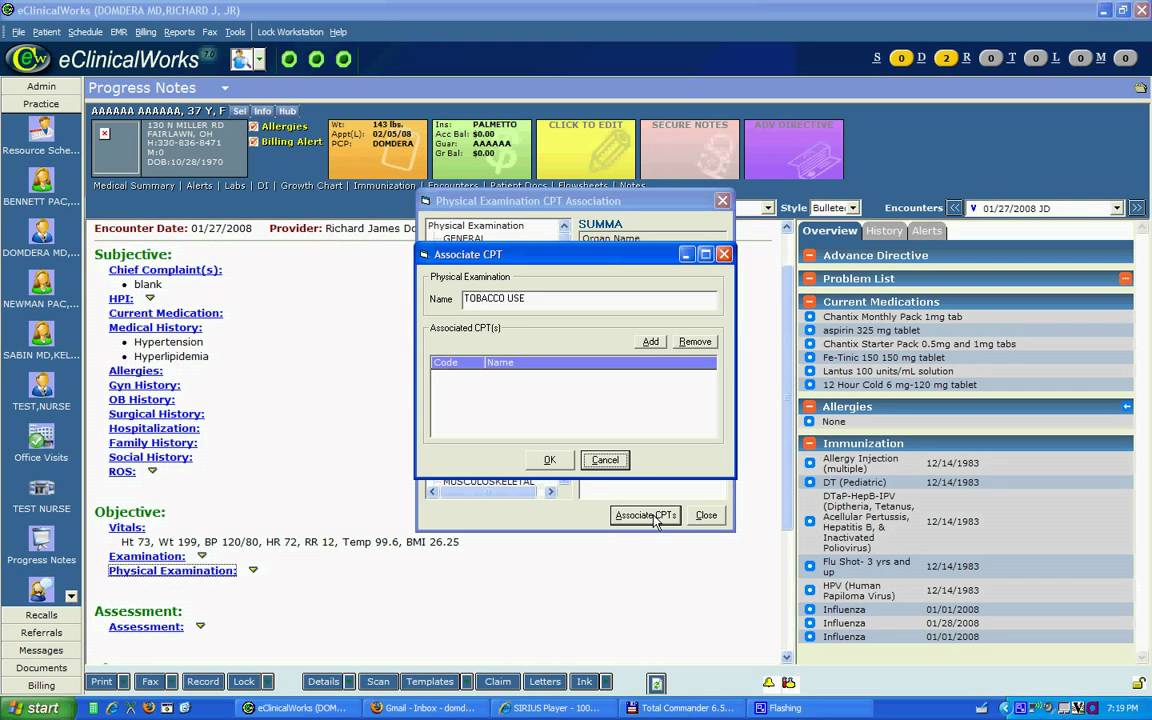This screenshot has width=1152, height=720.
Task: Go to next encounter arrow
Action: pyautogui.click(x=1137, y=208)
